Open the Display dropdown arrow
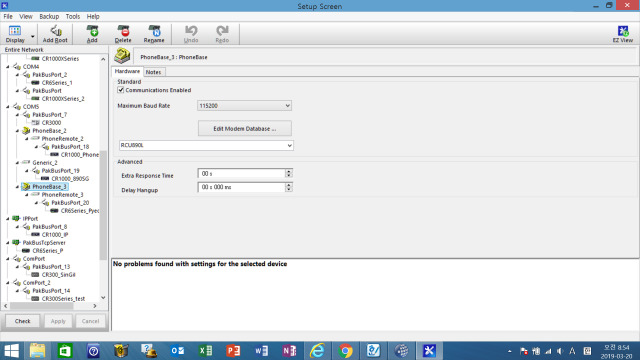 (33, 37)
